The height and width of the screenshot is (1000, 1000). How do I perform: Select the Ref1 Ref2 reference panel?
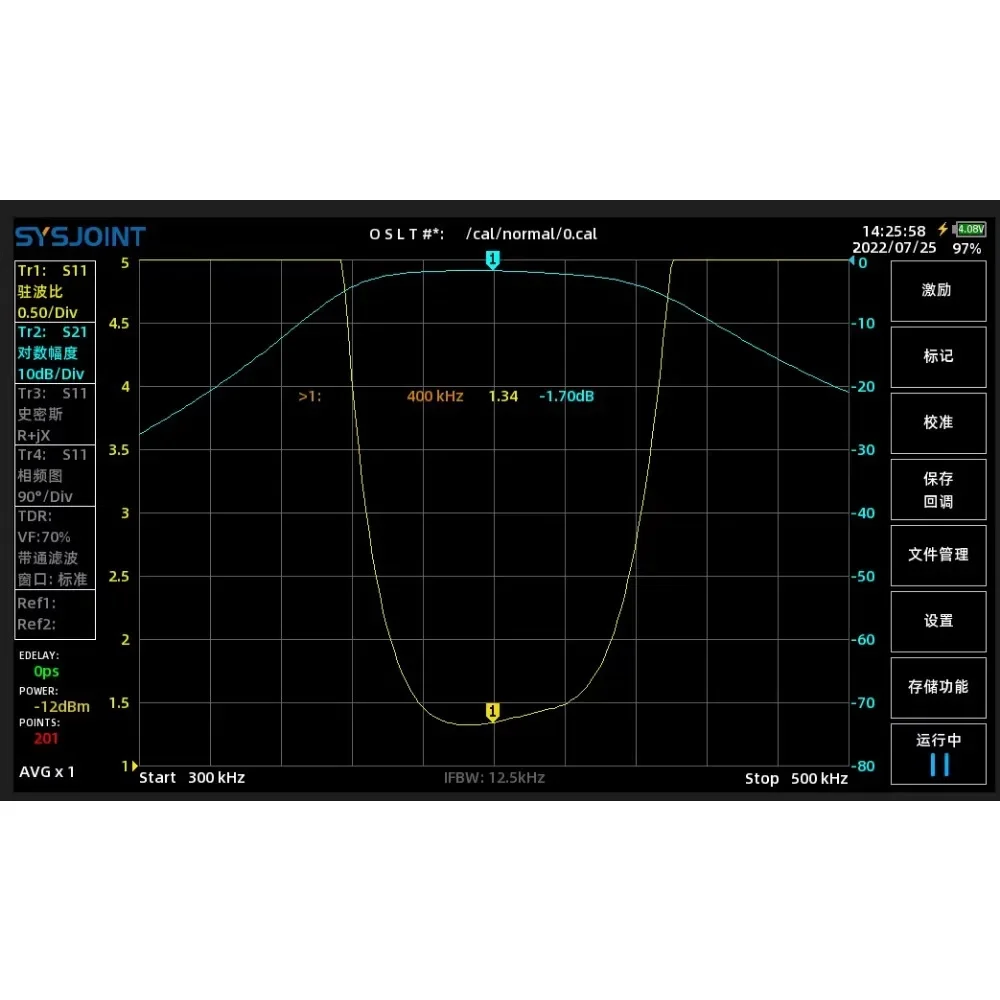point(55,614)
